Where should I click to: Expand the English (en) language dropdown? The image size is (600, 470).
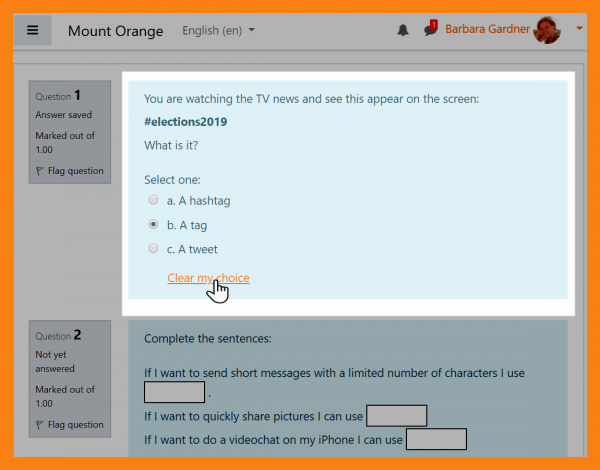pyautogui.click(x=218, y=30)
